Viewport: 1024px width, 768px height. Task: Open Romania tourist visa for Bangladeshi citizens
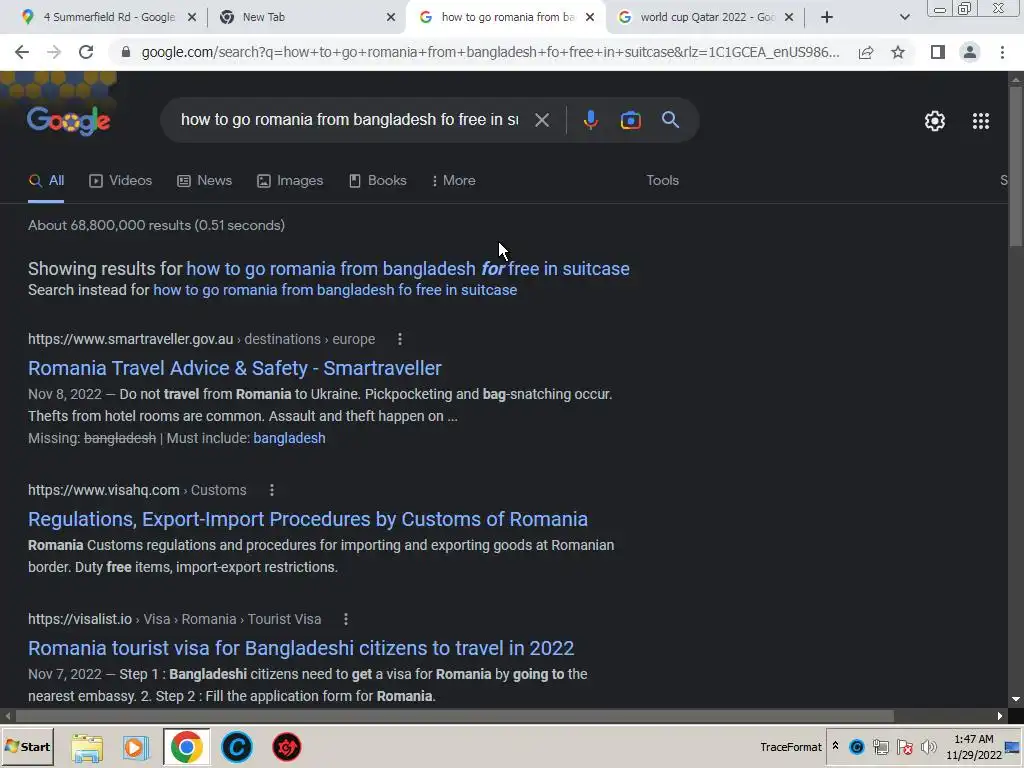click(301, 648)
